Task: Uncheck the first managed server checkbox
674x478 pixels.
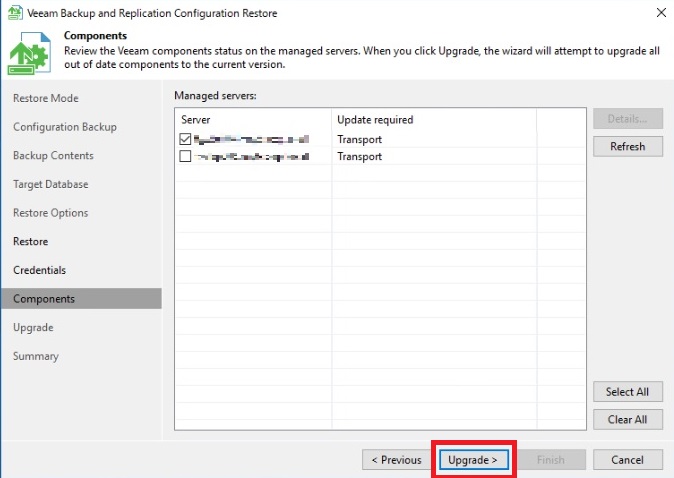Action: point(185,139)
